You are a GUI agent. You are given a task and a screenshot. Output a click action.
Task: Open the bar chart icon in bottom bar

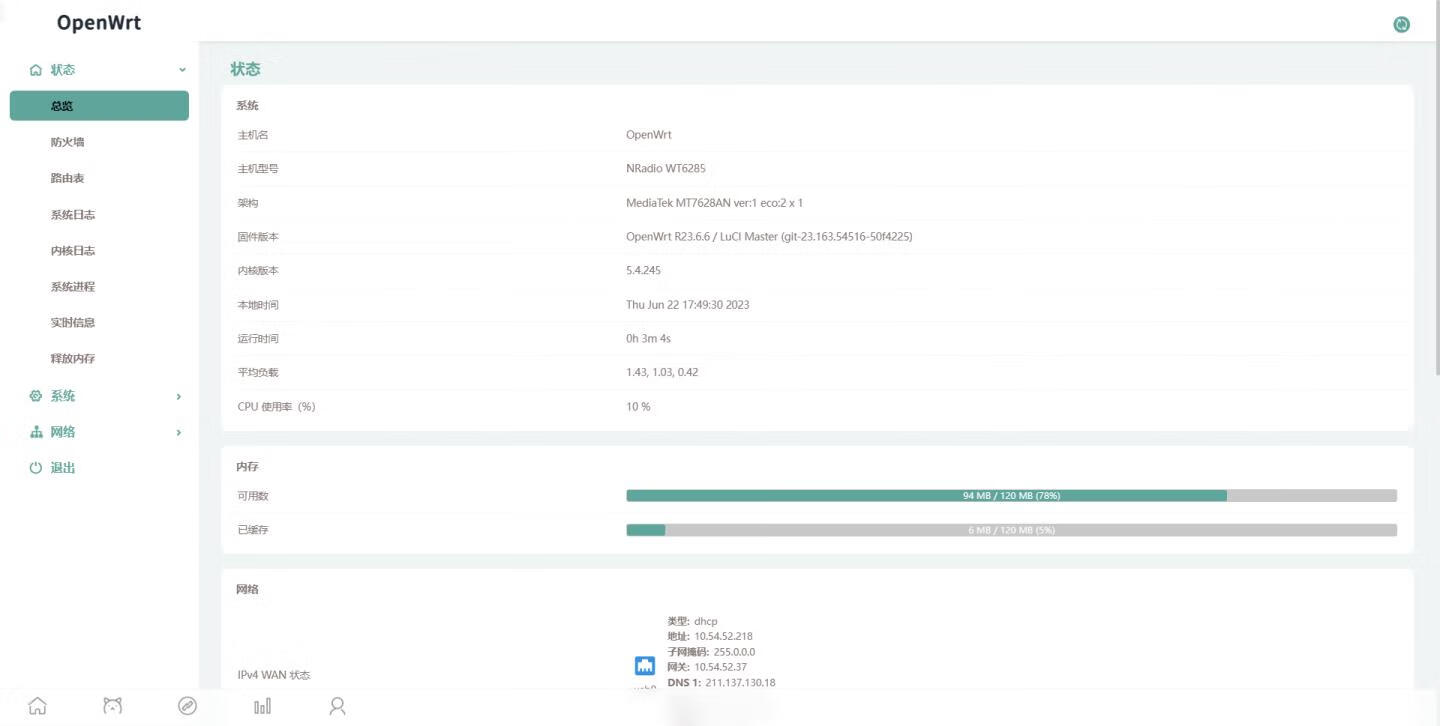pos(262,706)
